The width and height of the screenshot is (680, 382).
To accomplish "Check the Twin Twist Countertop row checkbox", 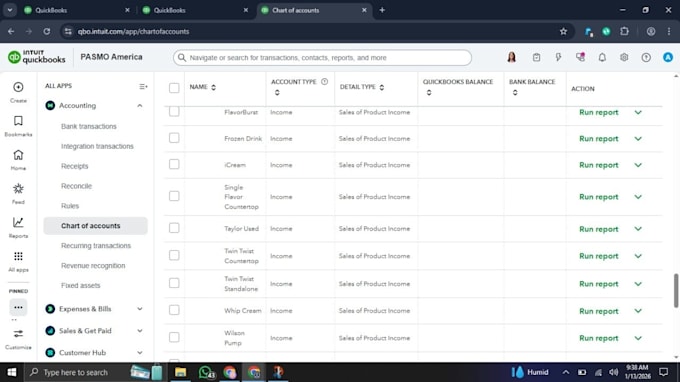I will click(x=174, y=255).
